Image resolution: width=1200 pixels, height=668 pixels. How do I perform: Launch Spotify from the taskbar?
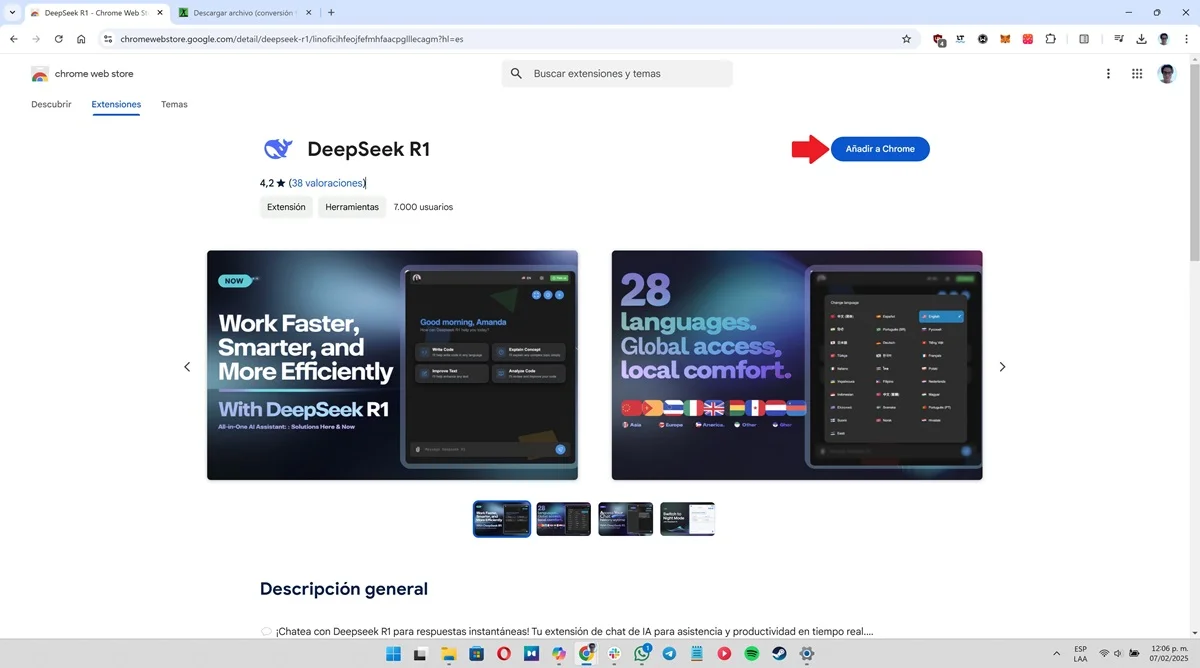(x=751, y=655)
